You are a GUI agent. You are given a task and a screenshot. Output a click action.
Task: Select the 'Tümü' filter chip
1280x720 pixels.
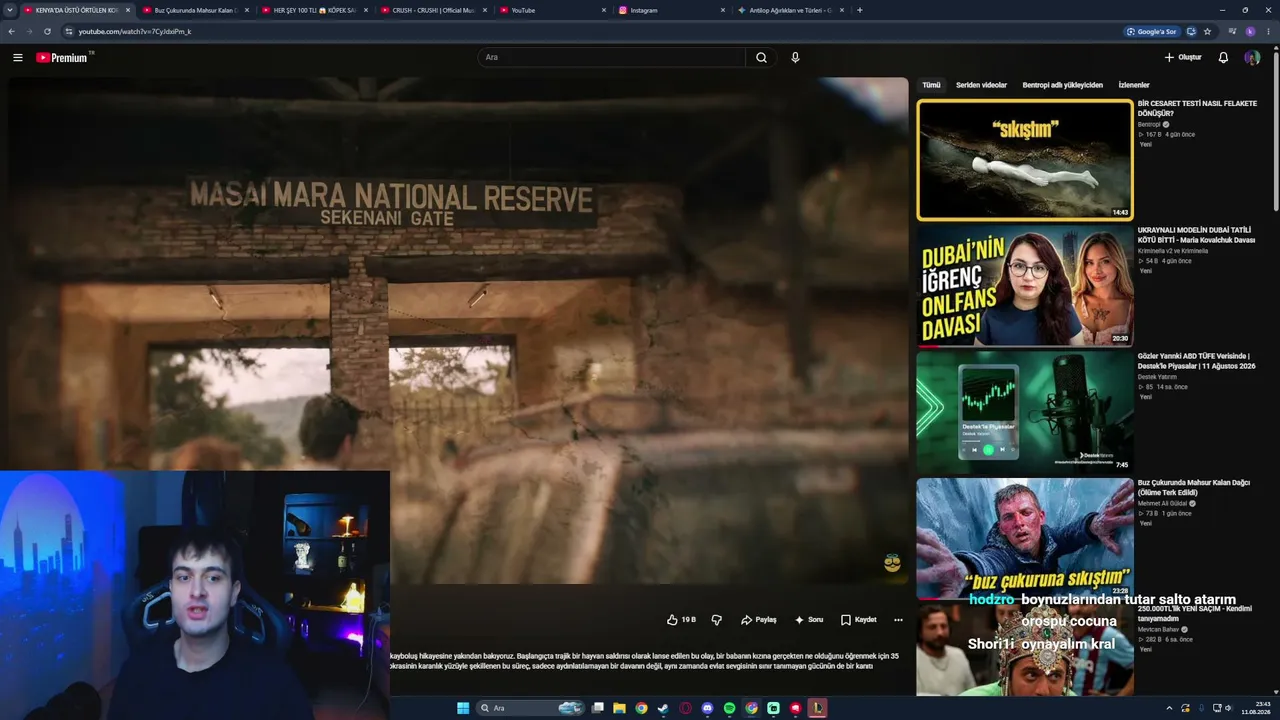point(931,85)
